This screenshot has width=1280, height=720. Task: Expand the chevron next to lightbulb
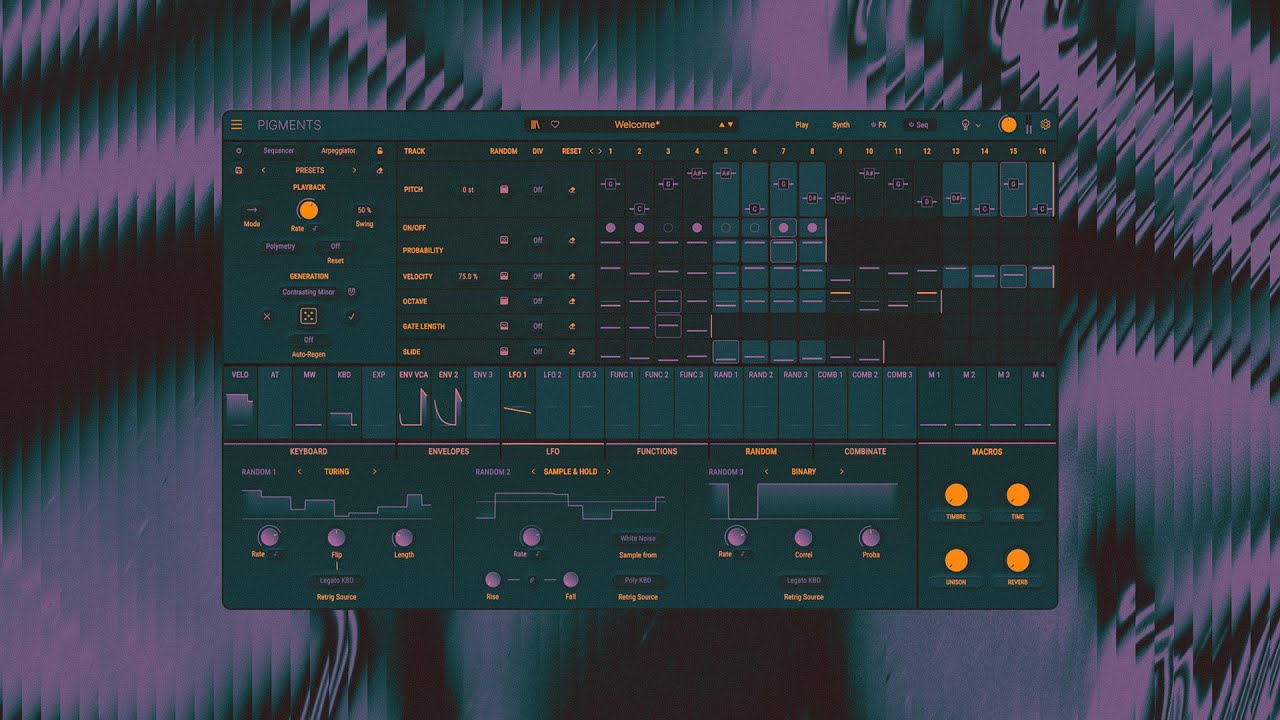tap(979, 125)
